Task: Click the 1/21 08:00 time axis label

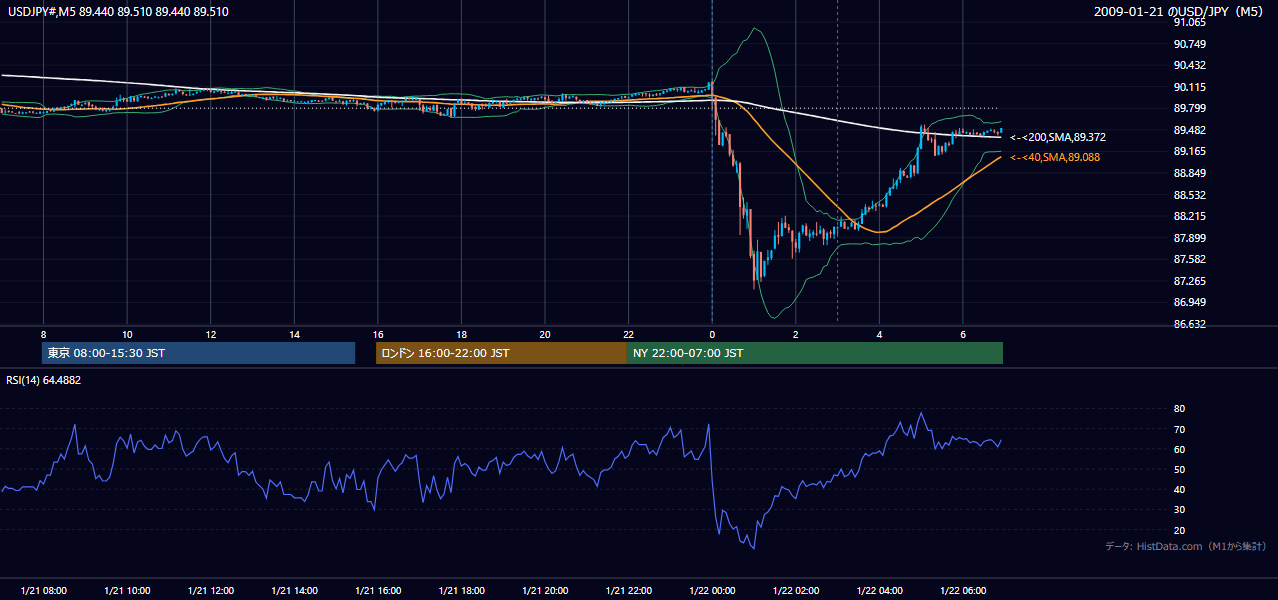Action: coord(43,590)
